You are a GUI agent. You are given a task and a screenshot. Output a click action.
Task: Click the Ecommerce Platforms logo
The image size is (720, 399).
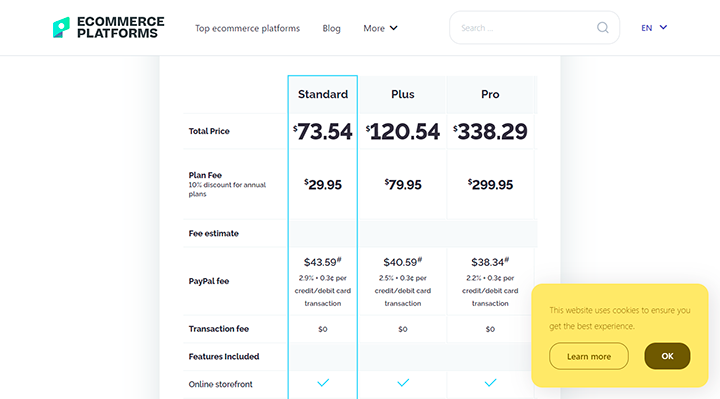pyautogui.click(x=108, y=28)
